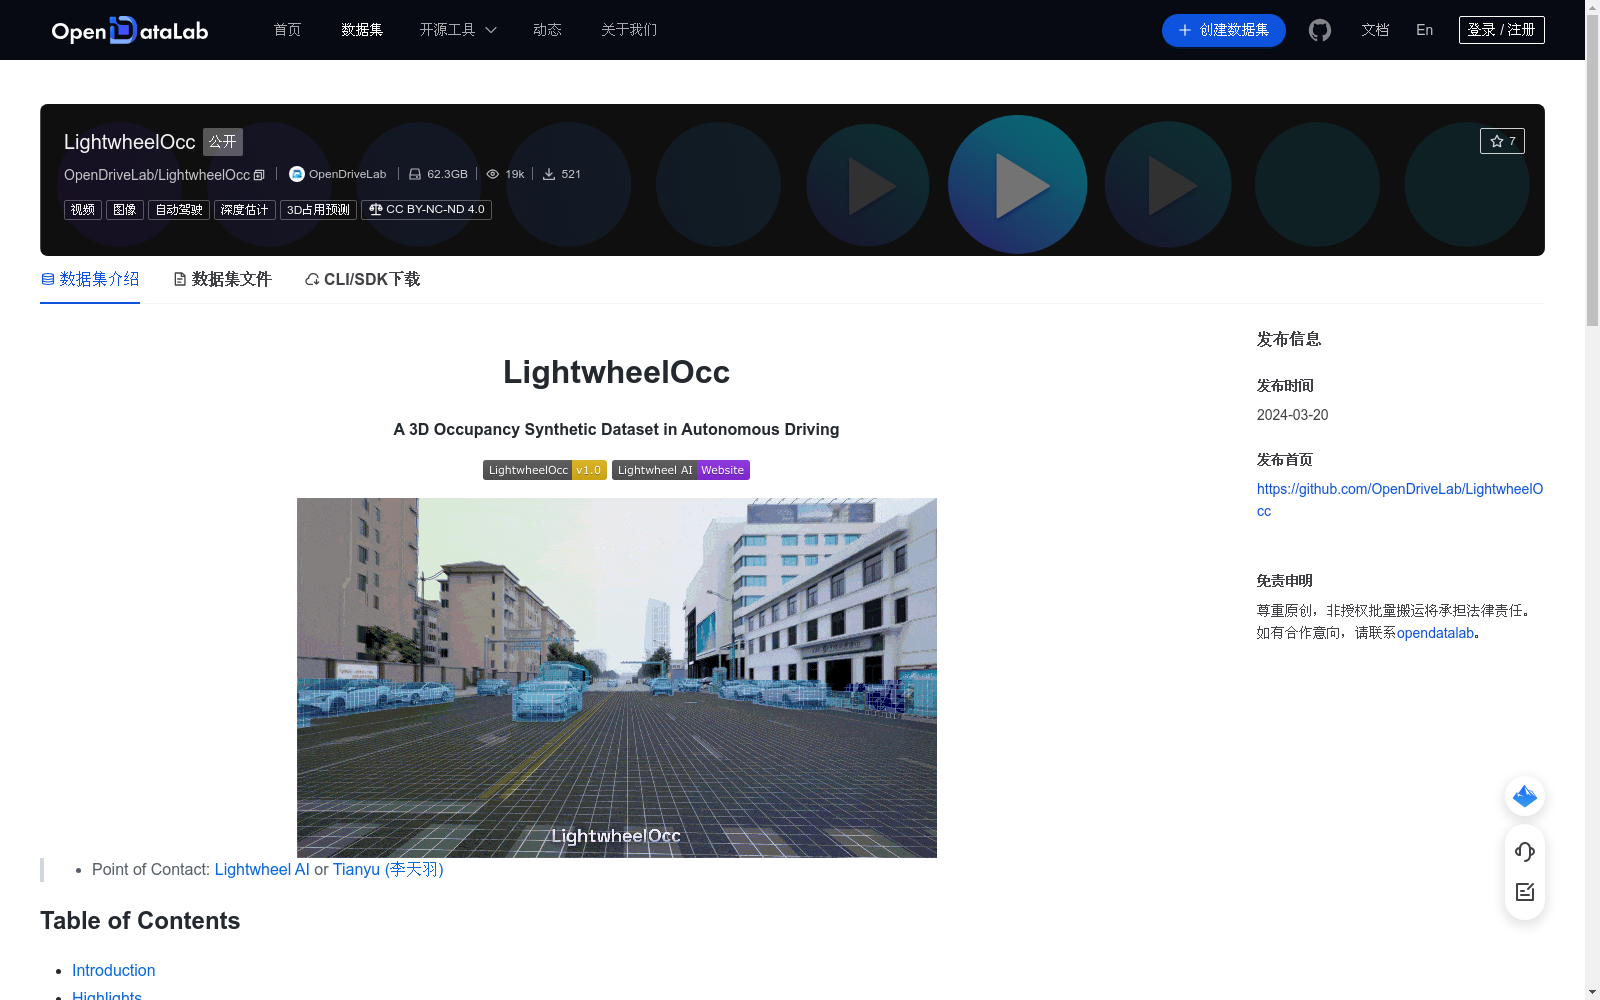Select the 视频 tag
This screenshot has width=1600, height=1000.
click(83, 210)
